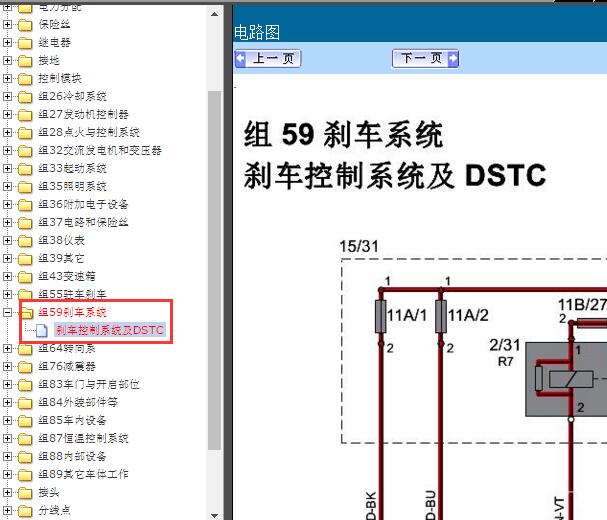
Task: Expand the 继电器 folder
Action: tap(7, 42)
